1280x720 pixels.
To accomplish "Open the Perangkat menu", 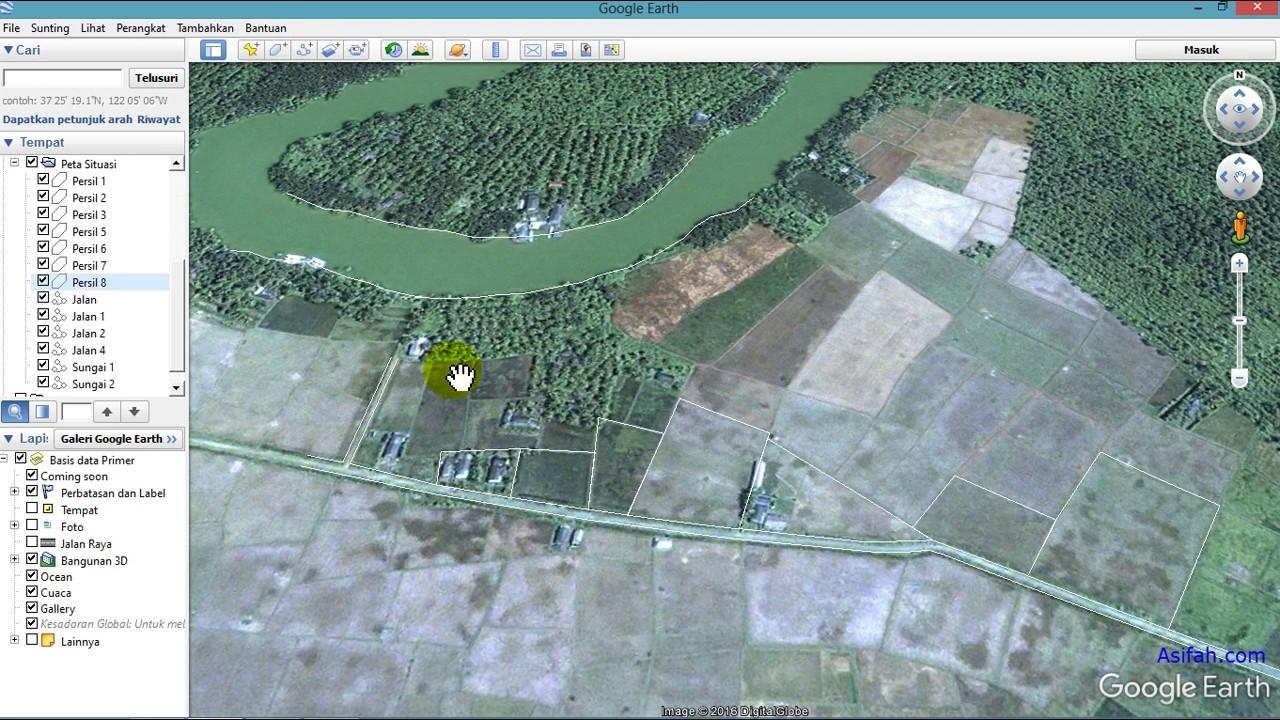I will [141, 28].
